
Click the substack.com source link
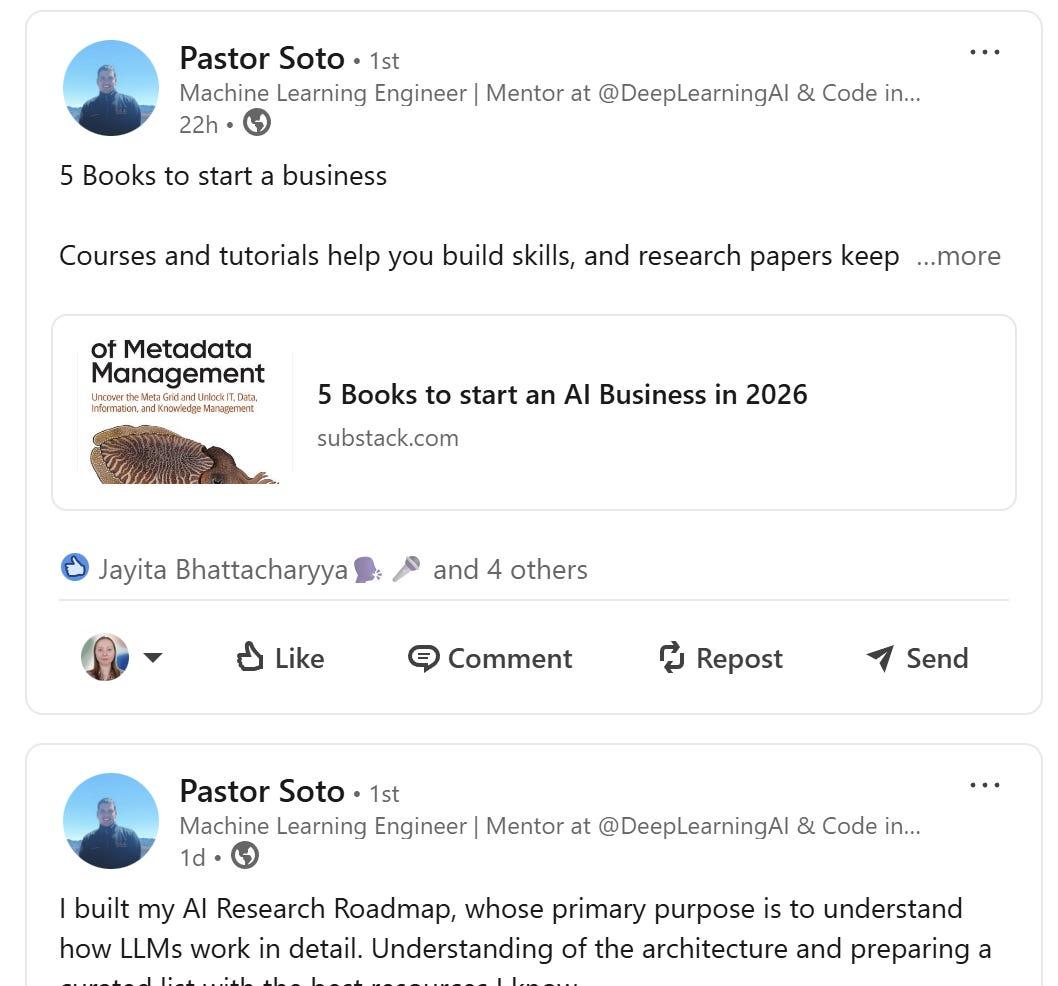pos(388,438)
